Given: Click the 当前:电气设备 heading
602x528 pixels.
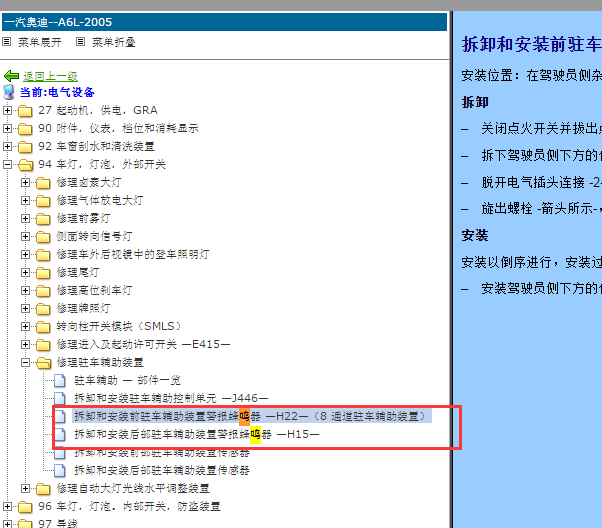Looking at the screenshot, I should (57, 92).
